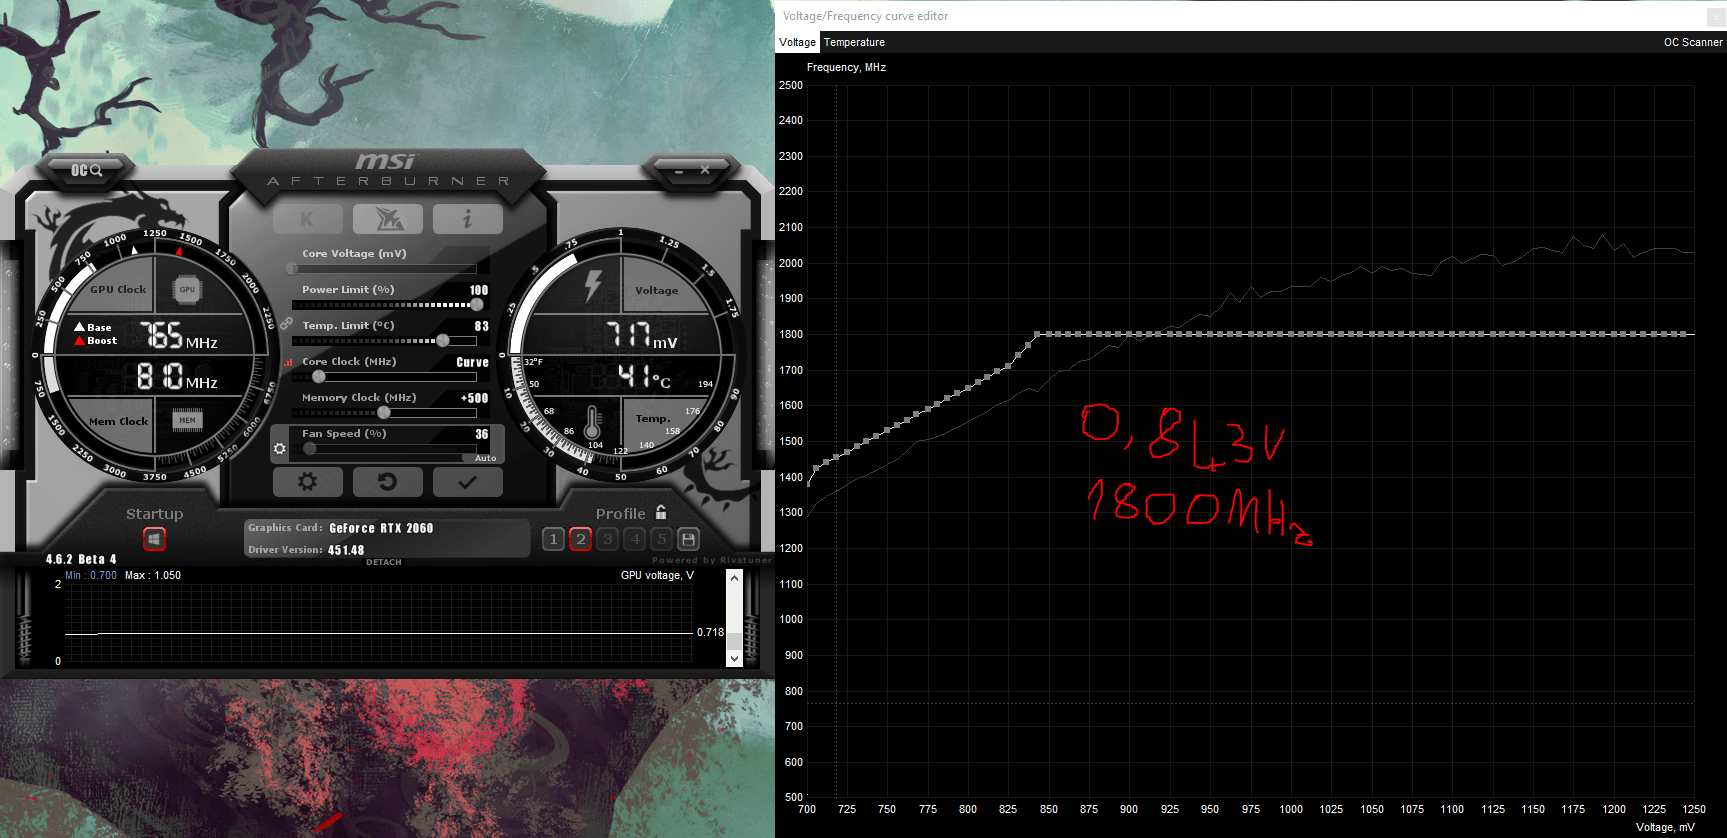Click the '717 mV' voltage gauge readout

641,335
